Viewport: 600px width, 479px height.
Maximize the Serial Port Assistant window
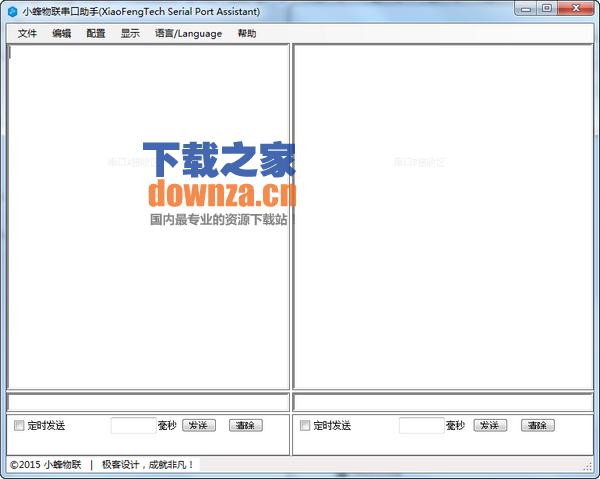click(x=547, y=9)
